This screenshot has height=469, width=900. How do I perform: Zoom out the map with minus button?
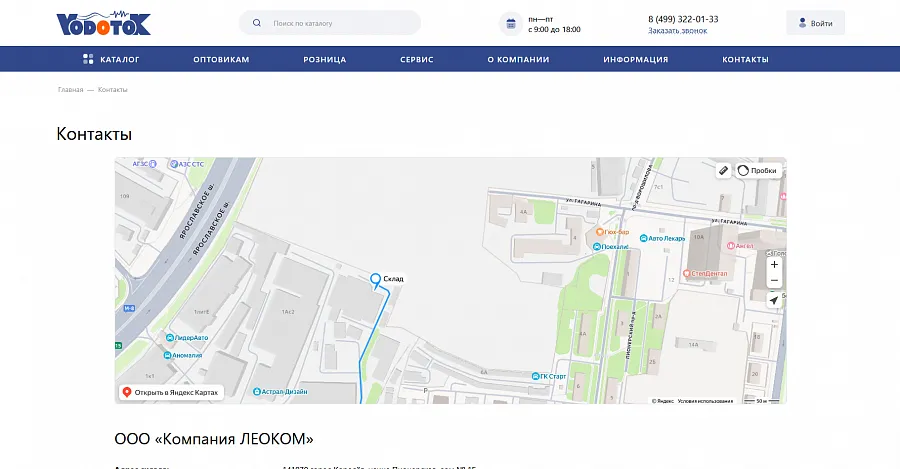(x=774, y=281)
